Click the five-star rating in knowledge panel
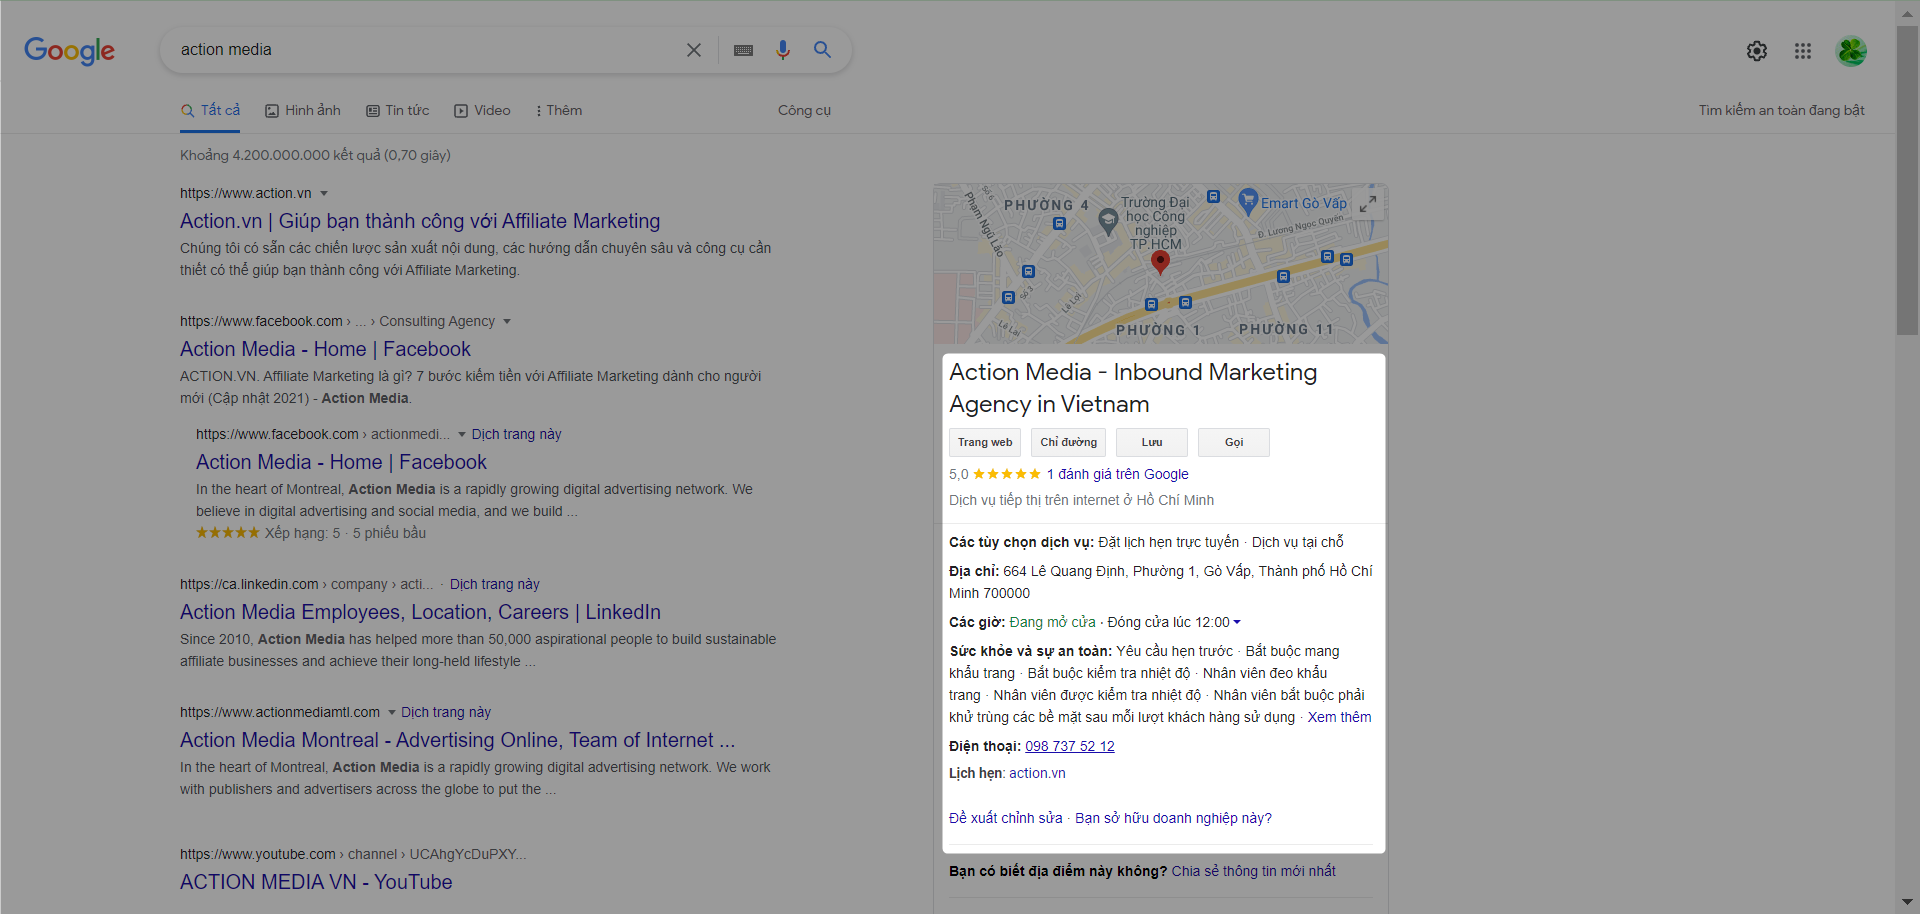 point(1006,474)
